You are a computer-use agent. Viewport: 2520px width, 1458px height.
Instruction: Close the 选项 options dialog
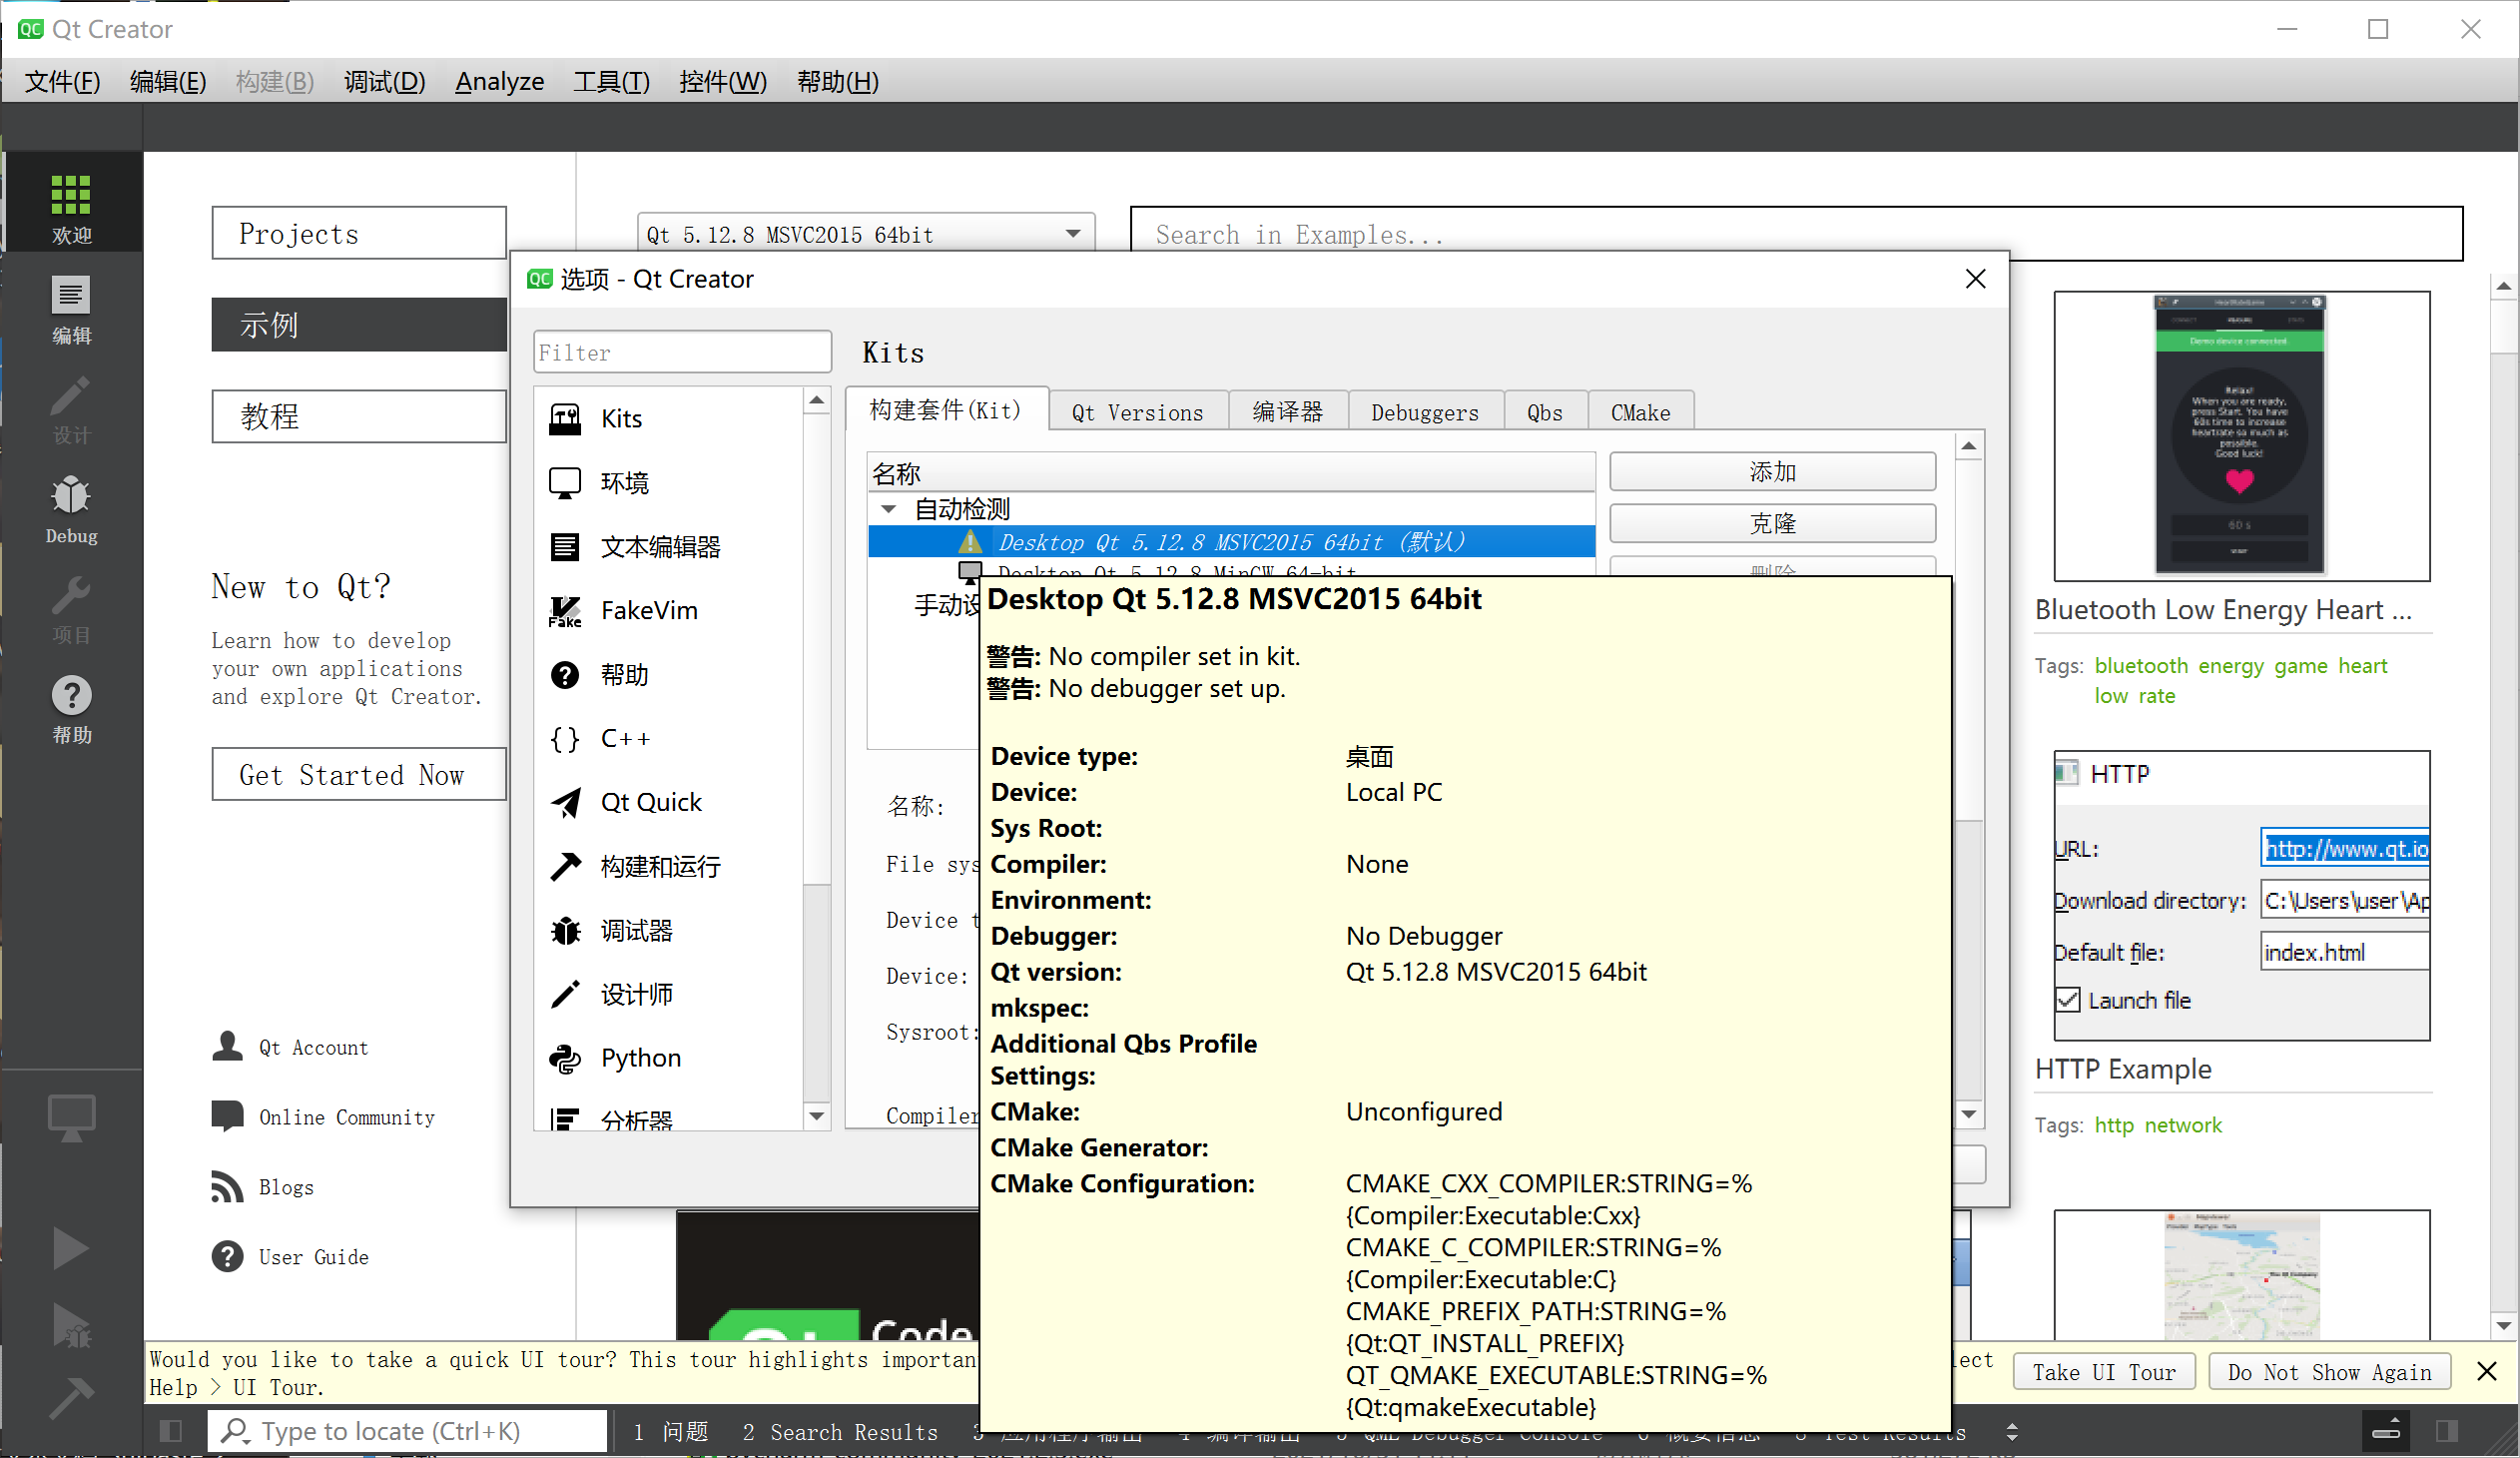1975,279
